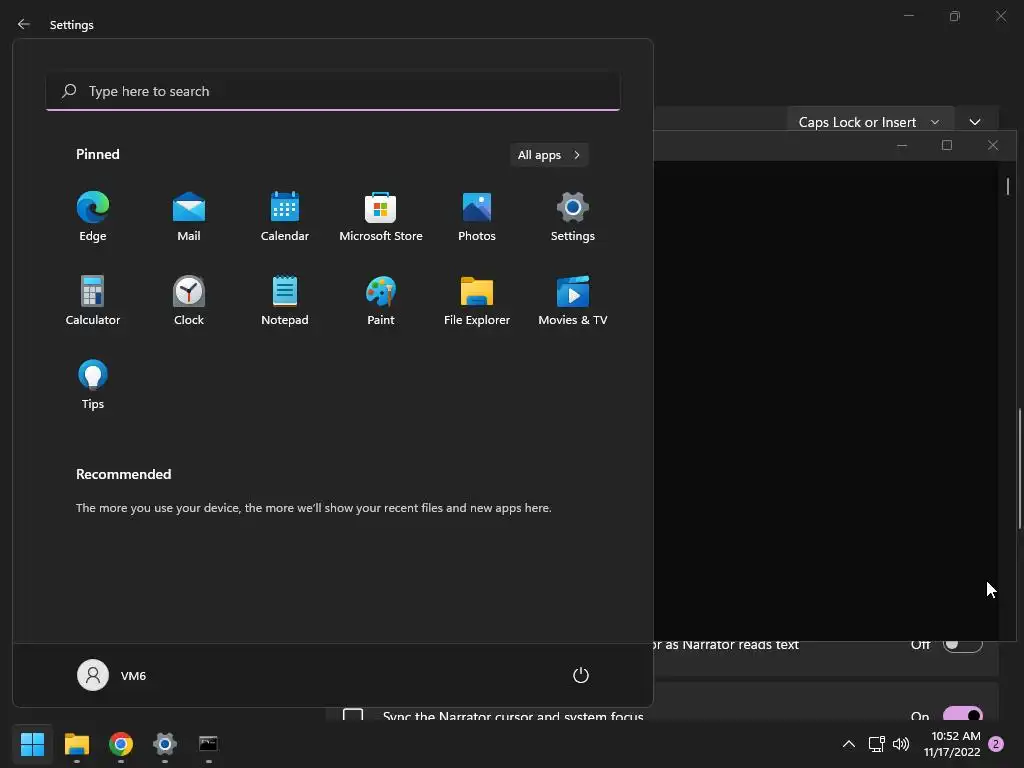Restore down the Settings window
Screen dimensions: 1024x768
click(955, 16)
